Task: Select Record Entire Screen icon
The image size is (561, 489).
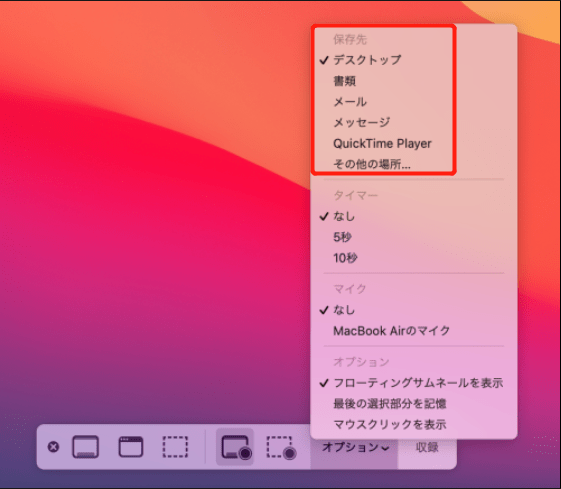Action: coord(235,447)
